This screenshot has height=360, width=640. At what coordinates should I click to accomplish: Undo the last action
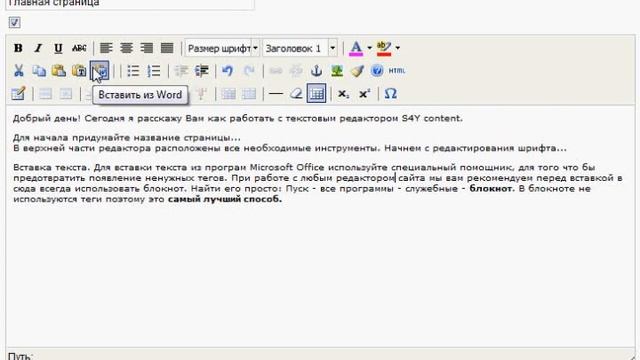pos(228,71)
